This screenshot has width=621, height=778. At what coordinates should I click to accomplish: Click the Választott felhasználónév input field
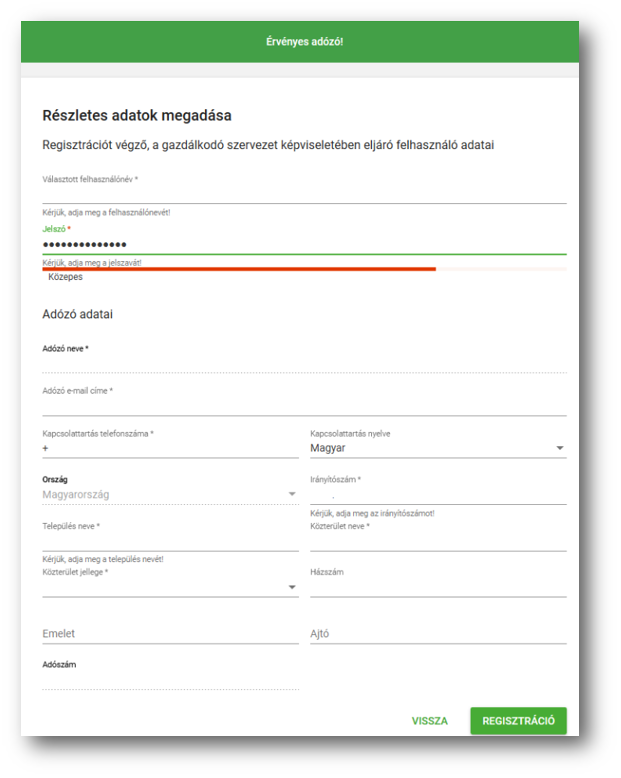304,194
